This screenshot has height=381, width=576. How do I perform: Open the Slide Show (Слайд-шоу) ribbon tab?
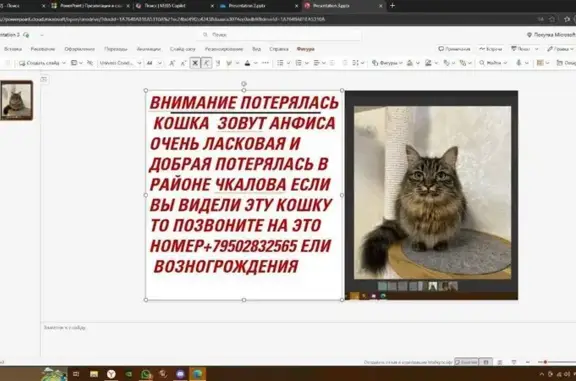pos(183,49)
